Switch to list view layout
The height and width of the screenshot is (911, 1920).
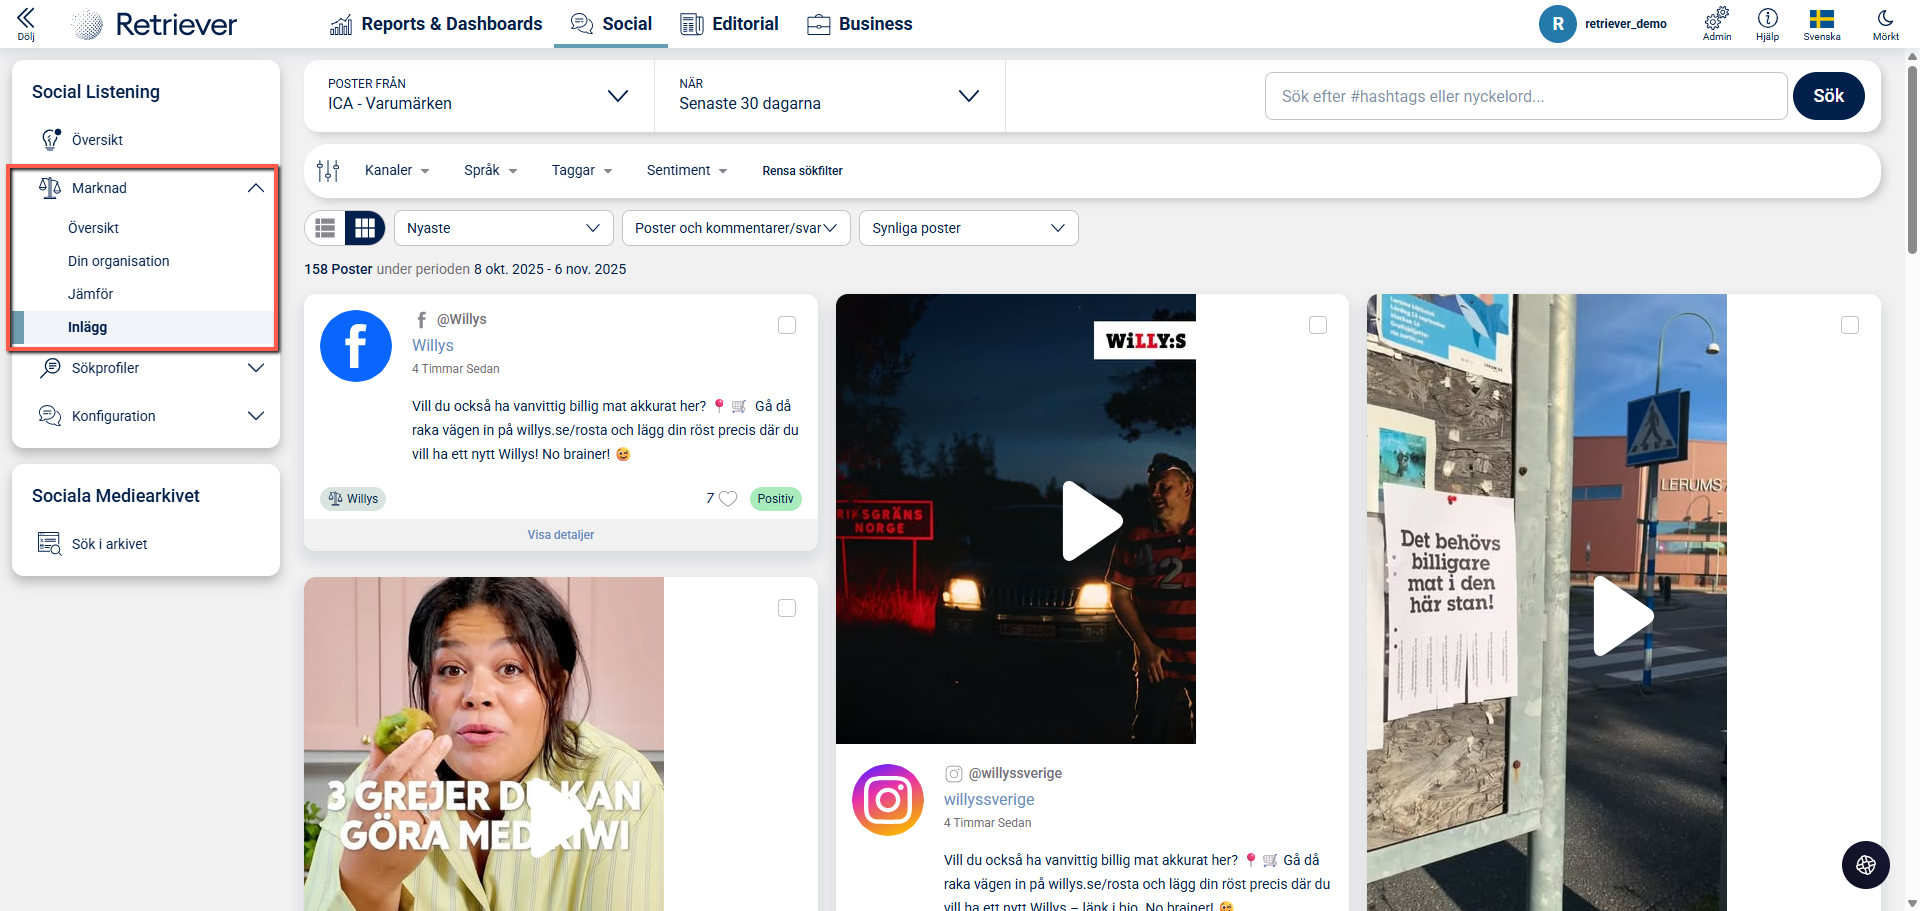(325, 228)
